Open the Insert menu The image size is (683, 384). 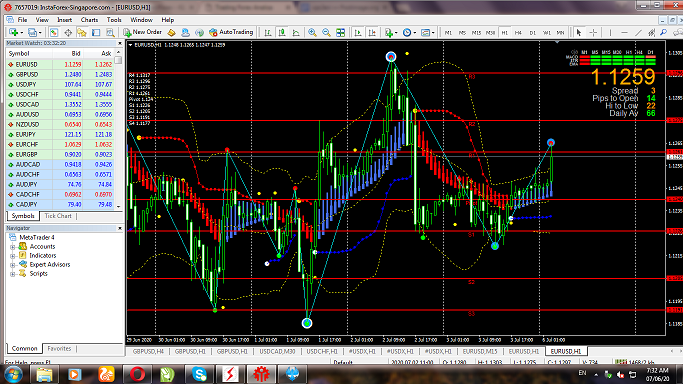[x=64, y=20]
